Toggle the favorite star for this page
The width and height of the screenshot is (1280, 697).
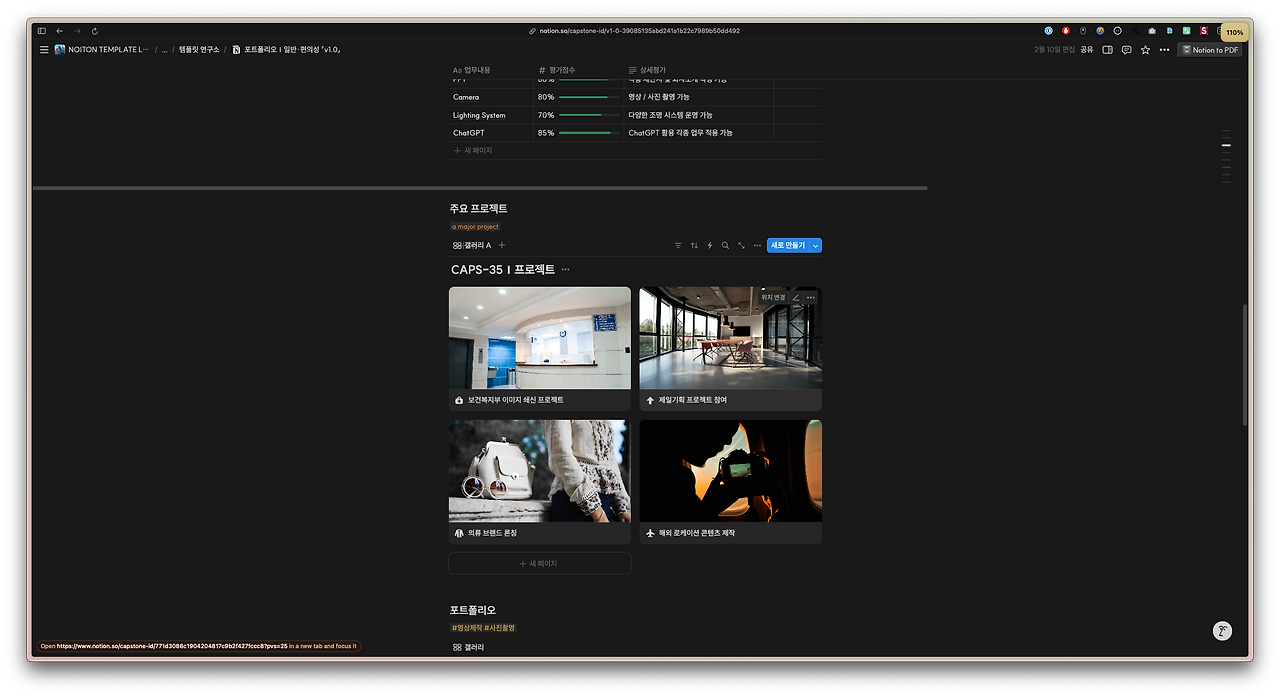[x=1146, y=49]
